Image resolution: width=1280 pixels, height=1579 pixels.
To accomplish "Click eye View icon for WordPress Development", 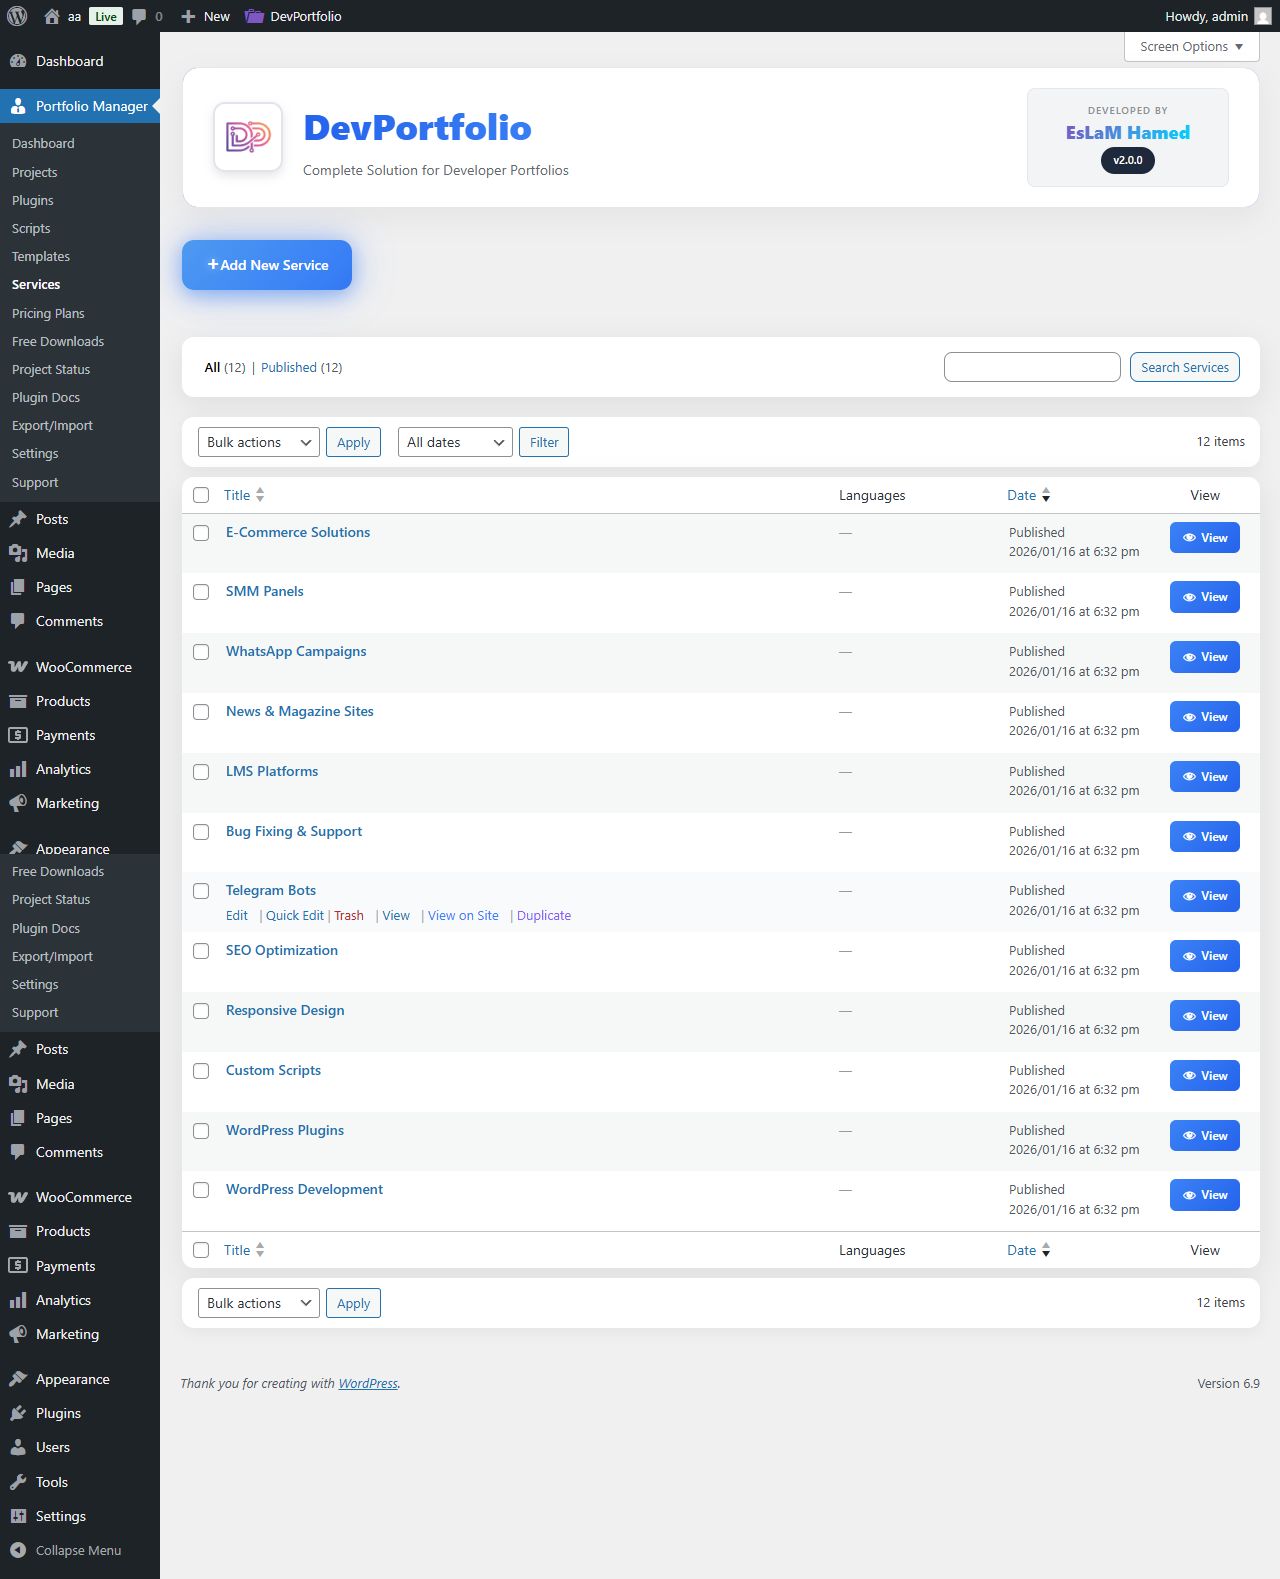I will click(x=1190, y=1195).
